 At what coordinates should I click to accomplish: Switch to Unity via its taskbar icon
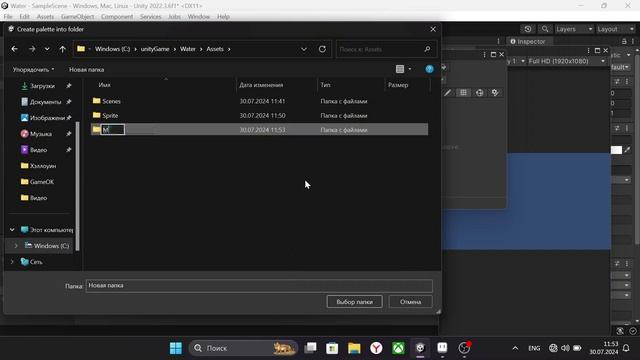pyautogui.click(x=420, y=348)
